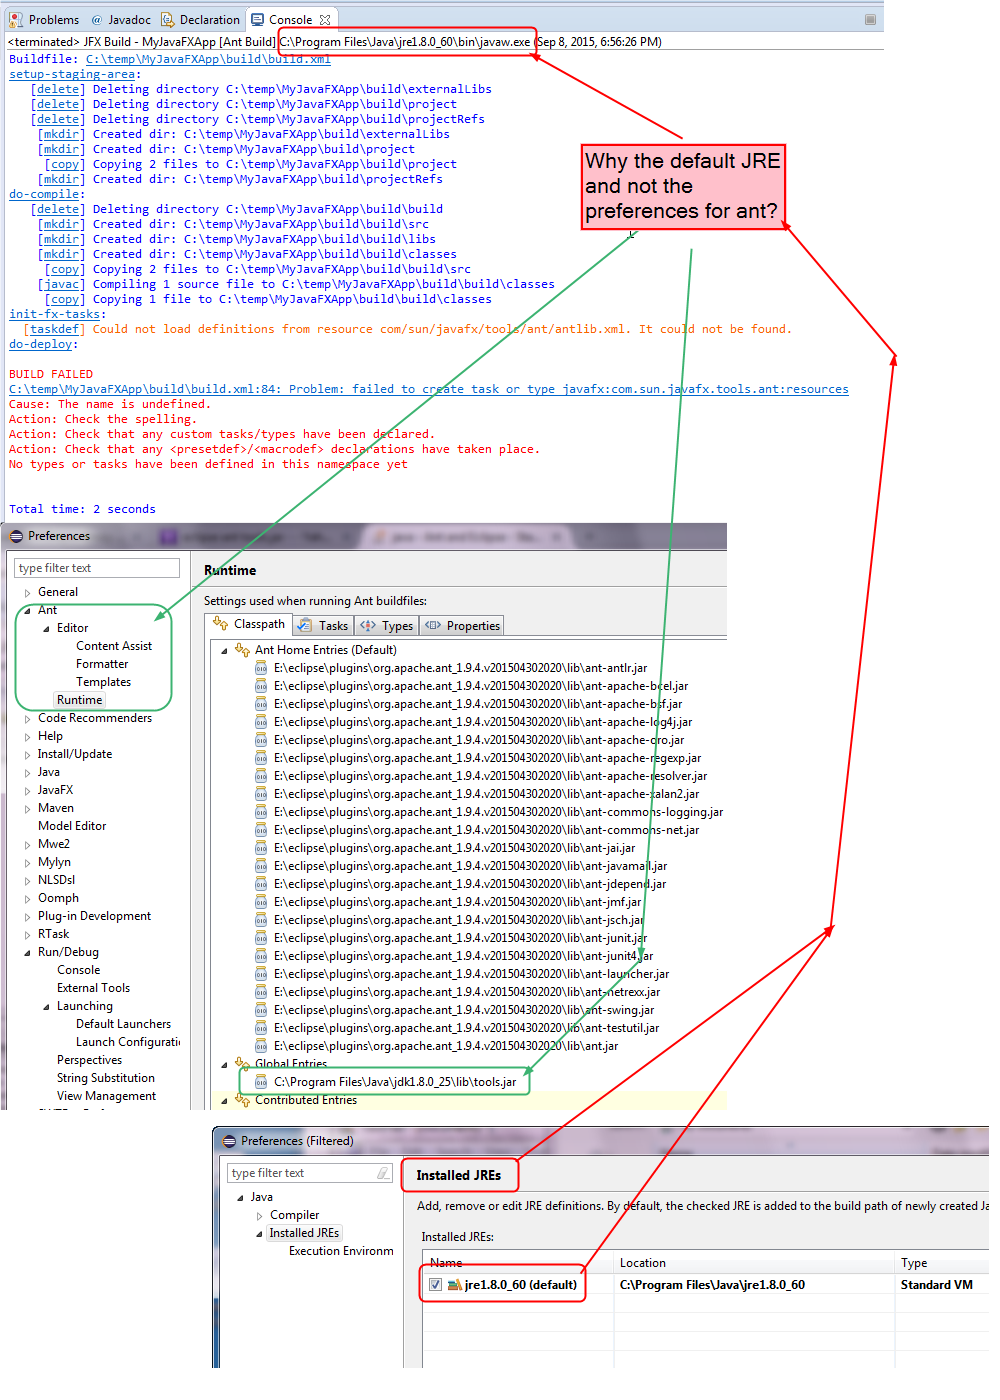Click the jar icon beside ant-apache-log4j.jar
1000x1400 pixels.
[261, 722]
